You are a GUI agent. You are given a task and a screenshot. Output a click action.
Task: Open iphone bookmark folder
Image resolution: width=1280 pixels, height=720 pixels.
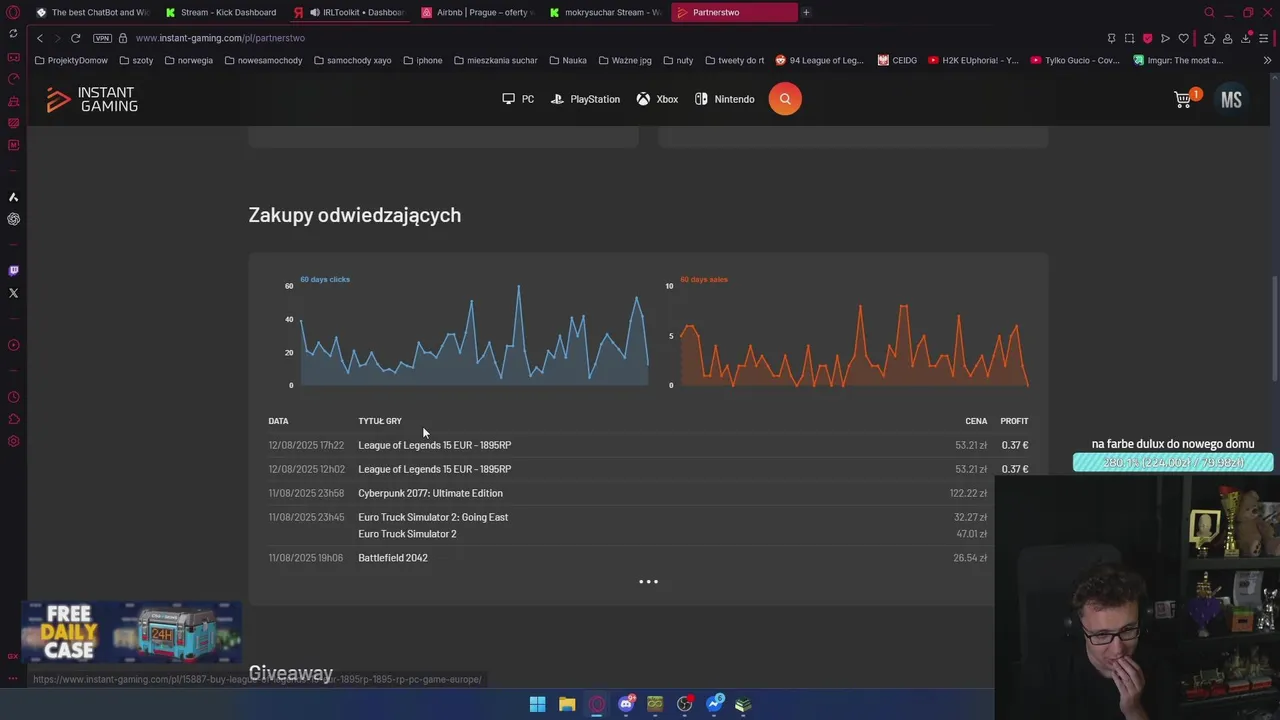click(x=423, y=60)
